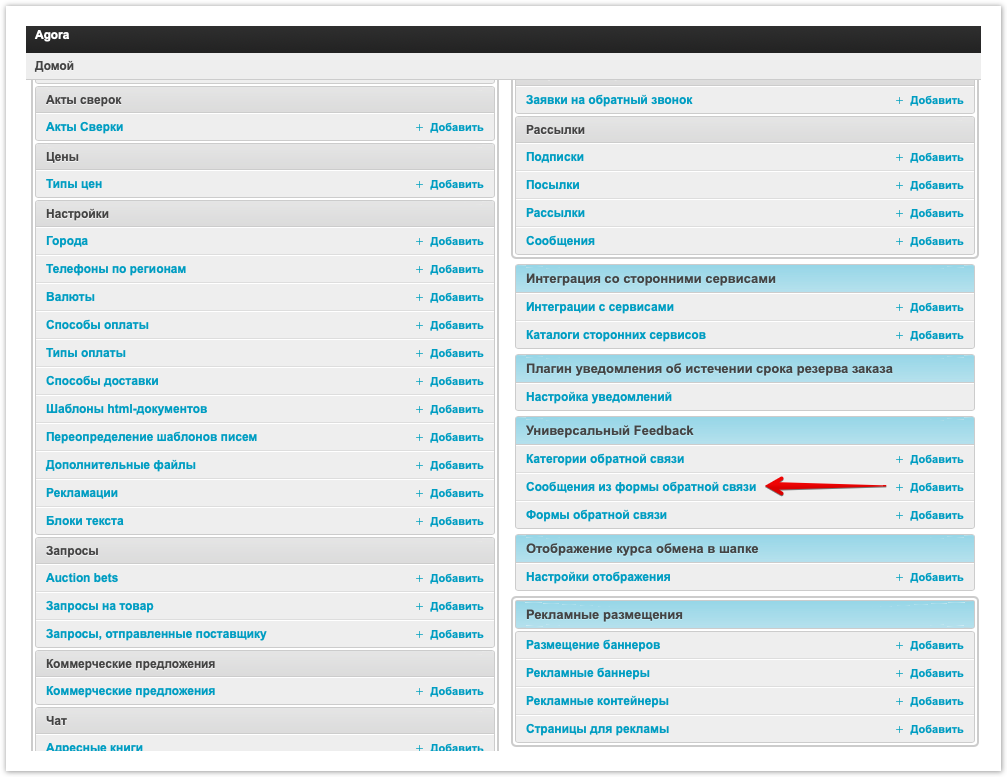Click plus icon beside Запросы на товар
Viewport: 1007px width, 777px height.
(419, 606)
